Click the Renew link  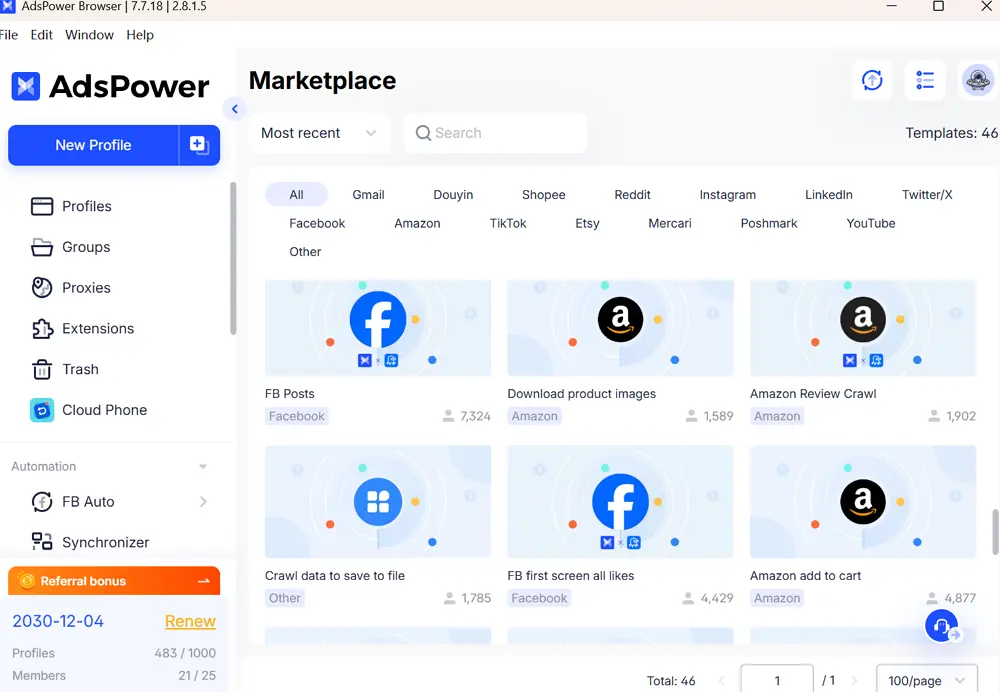click(190, 621)
